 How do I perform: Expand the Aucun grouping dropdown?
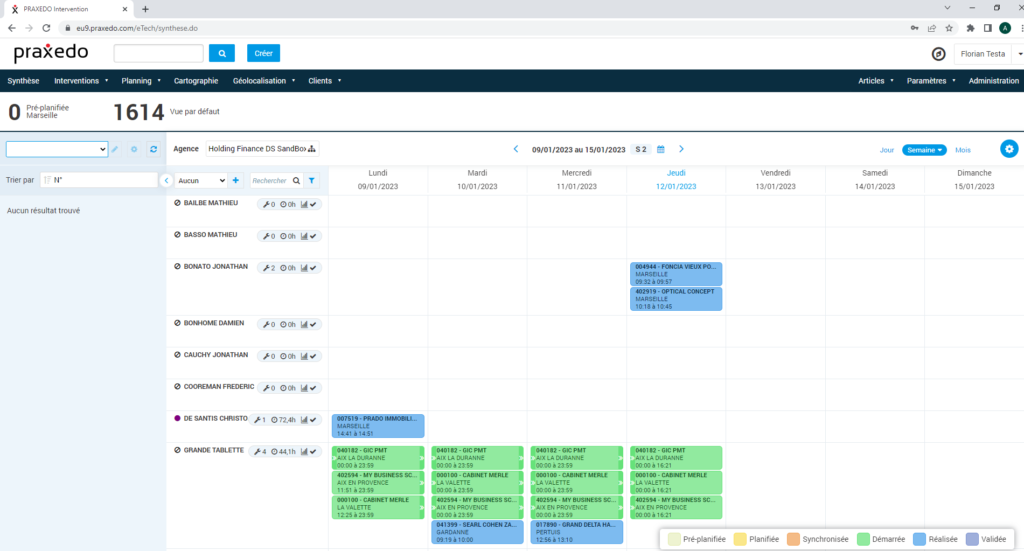pyautogui.click(x=201, y=181)
